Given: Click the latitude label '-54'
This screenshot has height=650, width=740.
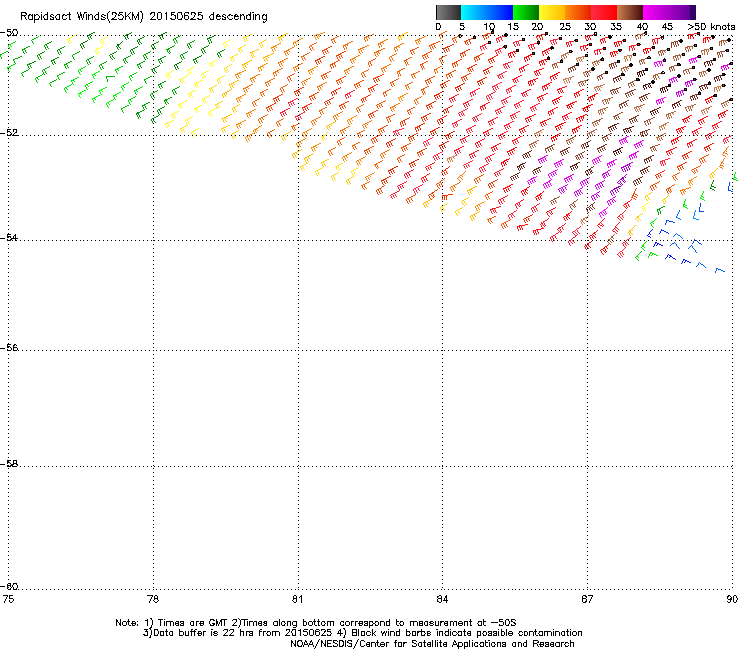Looking at the screenshot, I should 9,237.
